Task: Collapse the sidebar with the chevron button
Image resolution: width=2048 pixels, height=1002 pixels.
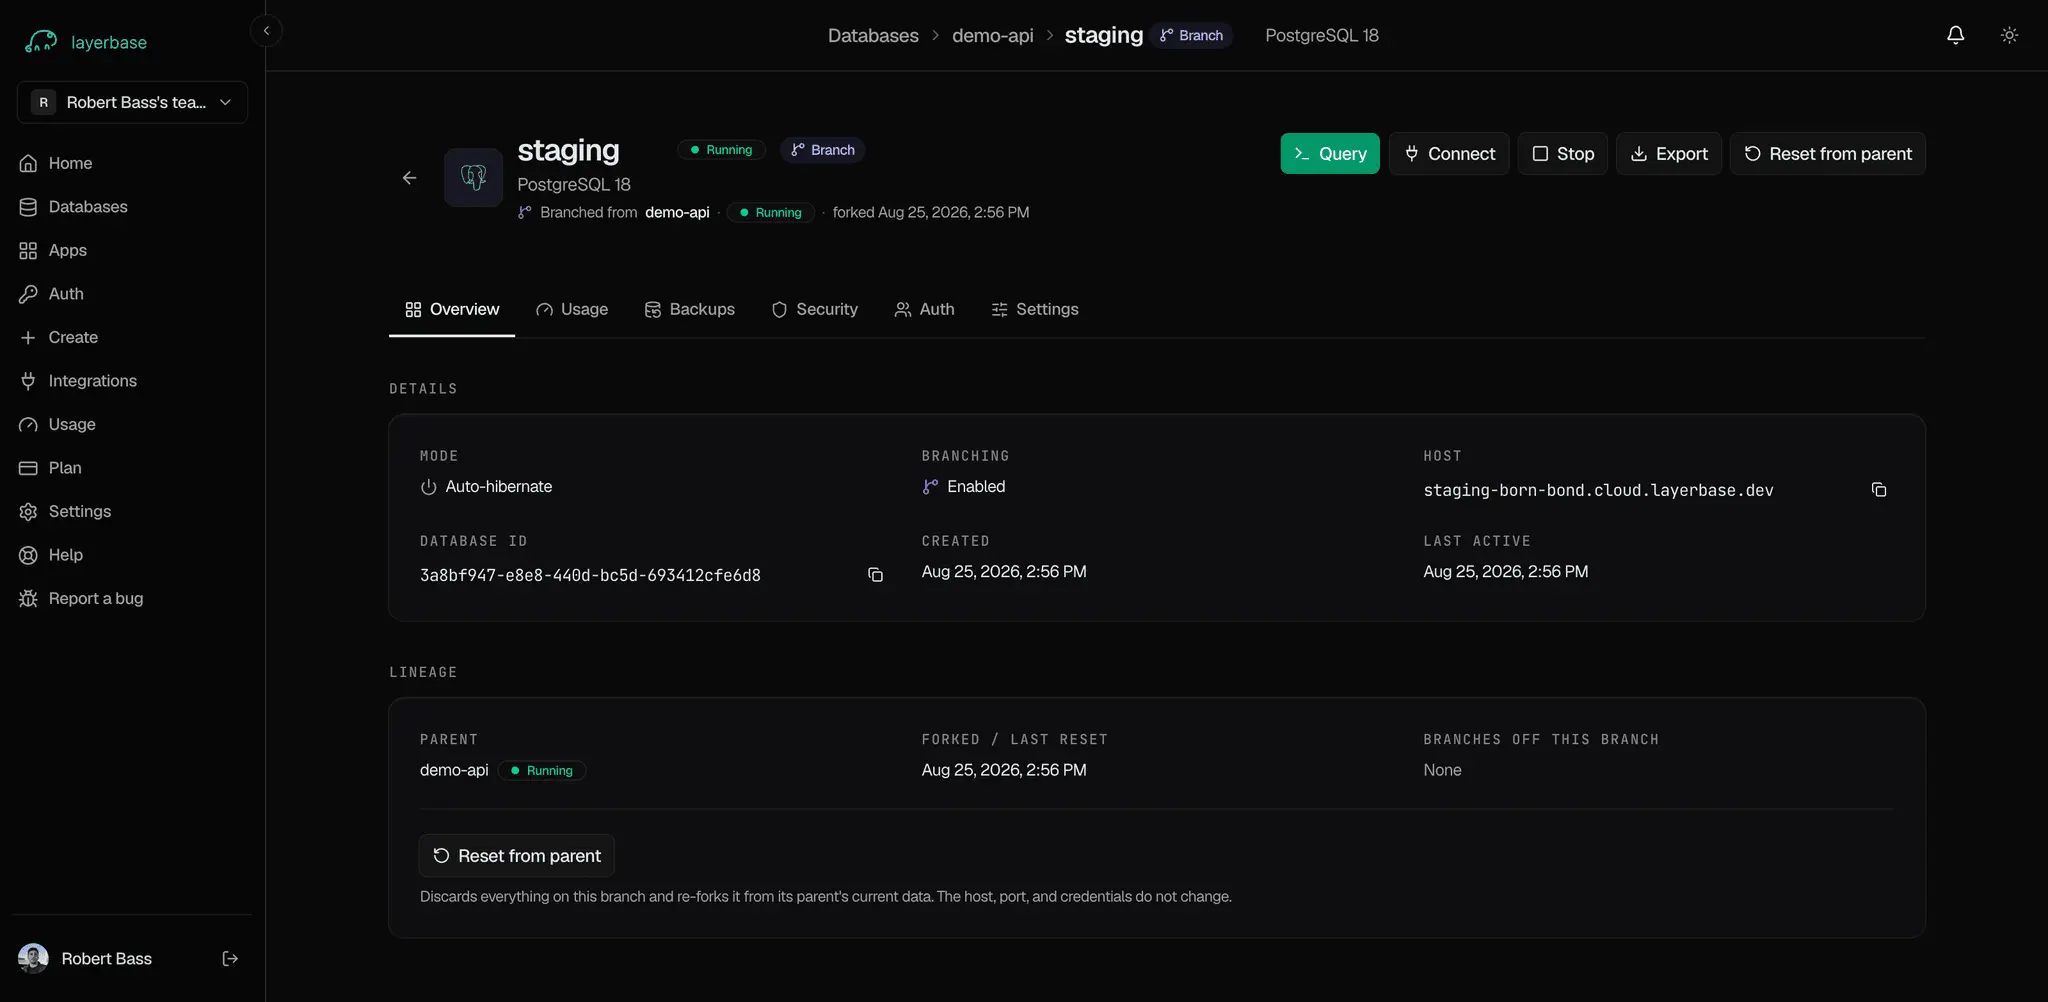Action: pos(266,31)
